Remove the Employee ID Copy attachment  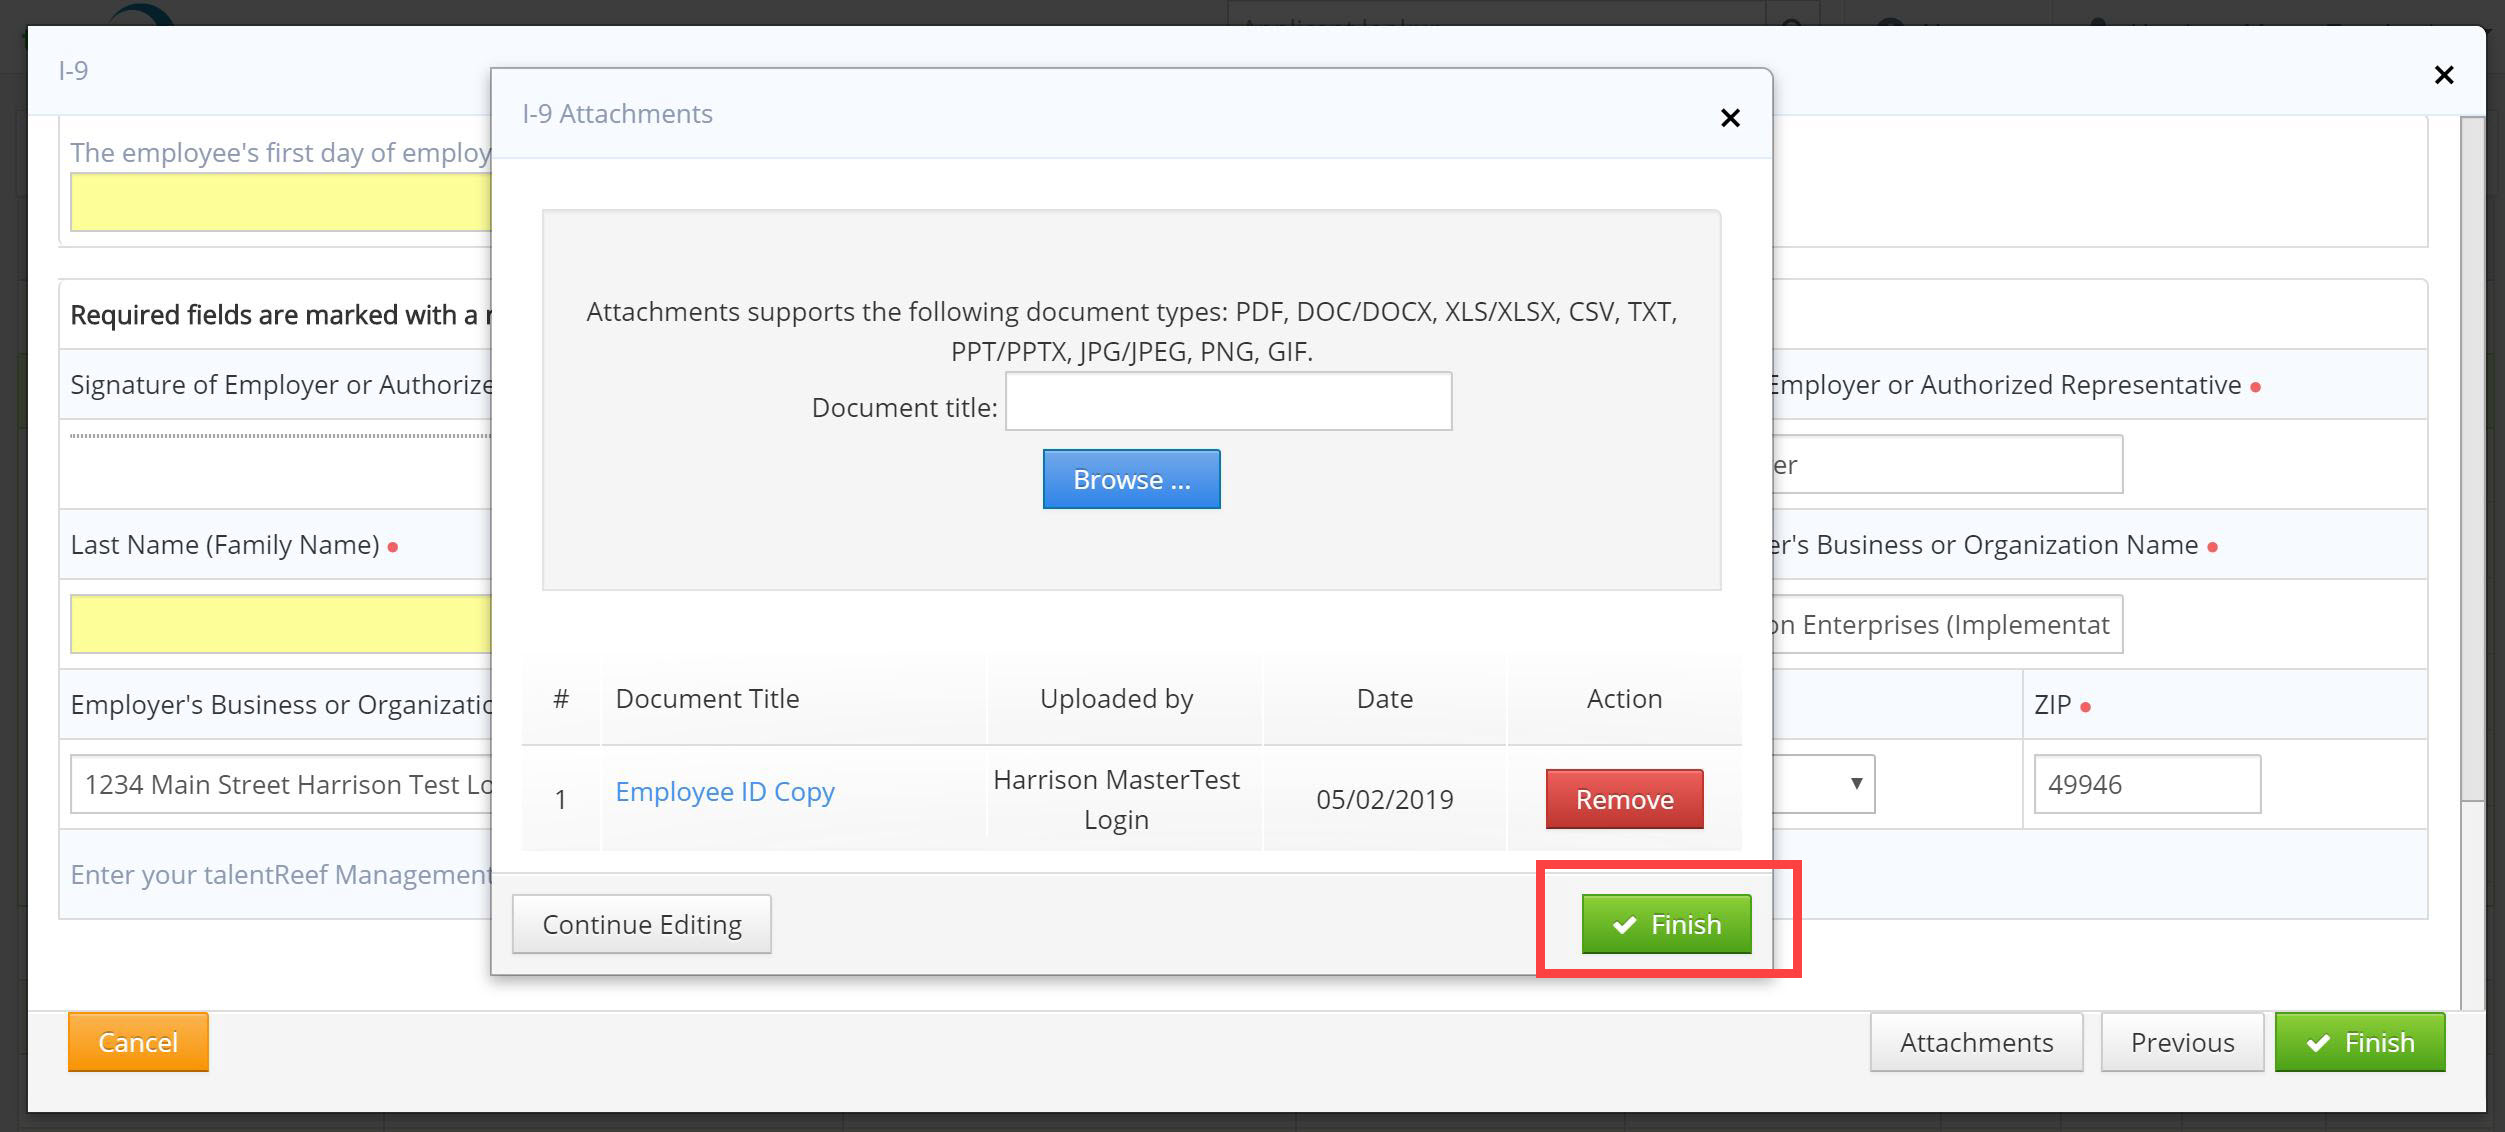(x=1624, y=799)
